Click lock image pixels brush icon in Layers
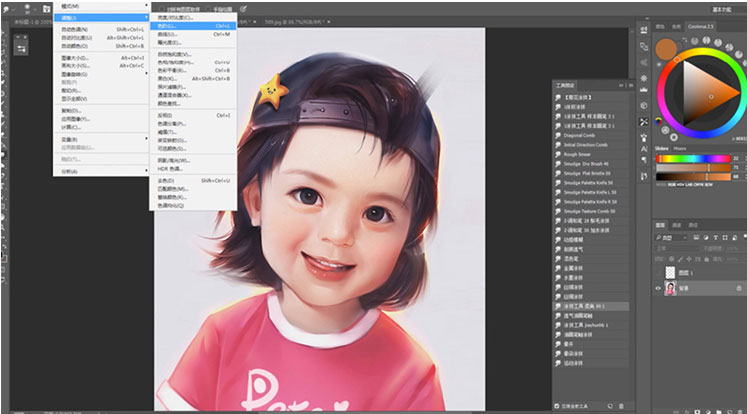Screen dimensions: 747x414 pyautogui.click(x=680, y=259)
